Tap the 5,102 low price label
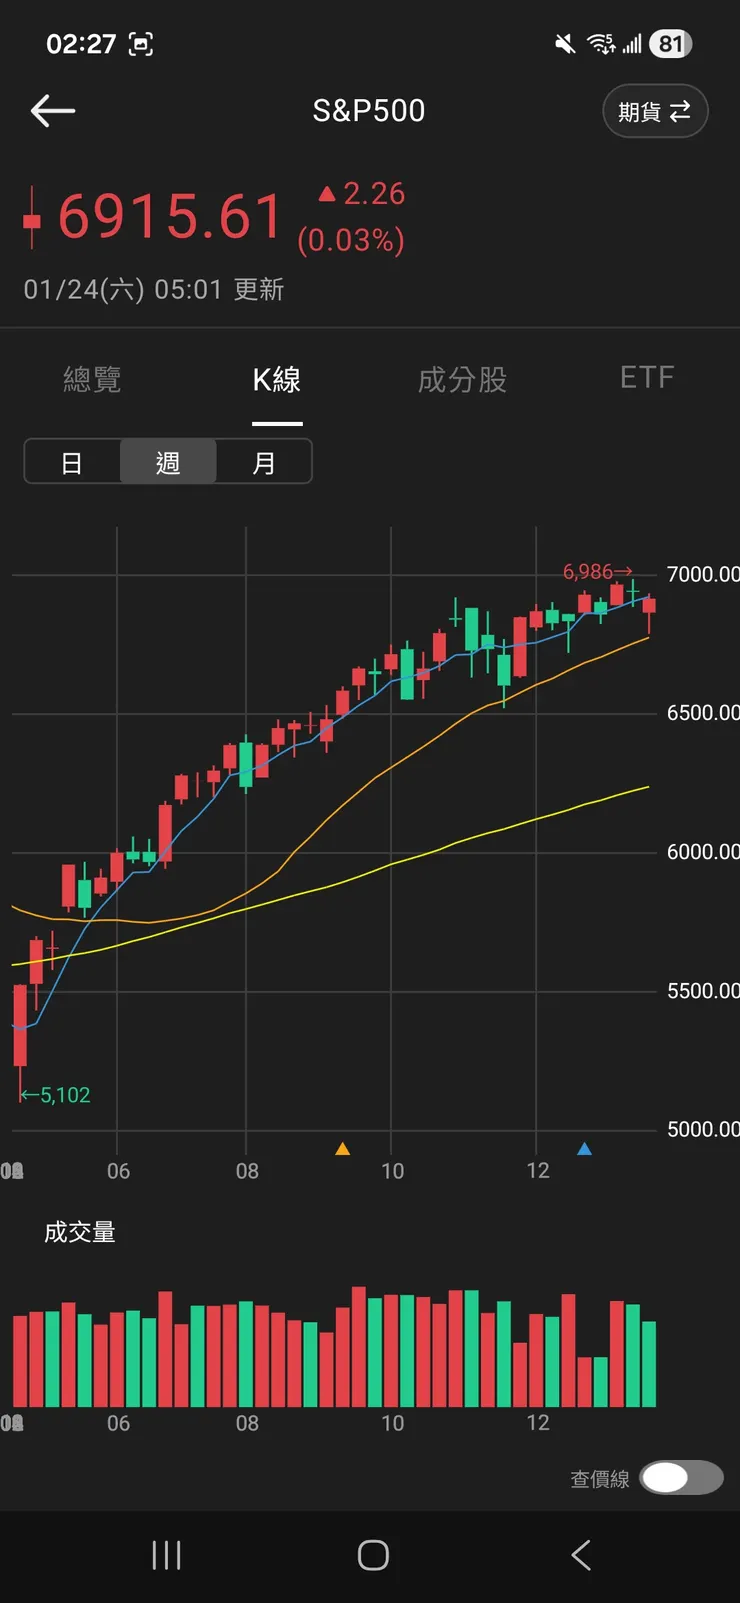The width and height of the screenshot is (740, 1603). (x=57, y=1095)
